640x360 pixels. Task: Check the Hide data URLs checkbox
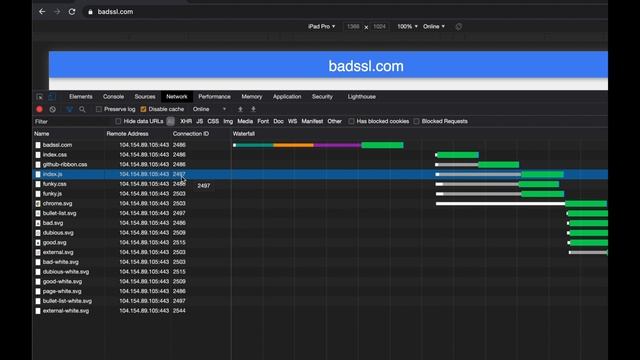point(118,121)
